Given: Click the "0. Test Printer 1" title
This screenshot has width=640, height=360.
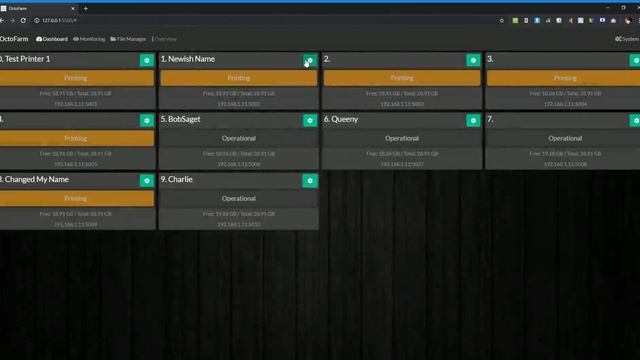Looking at the screenshot, I should (25, 59).
